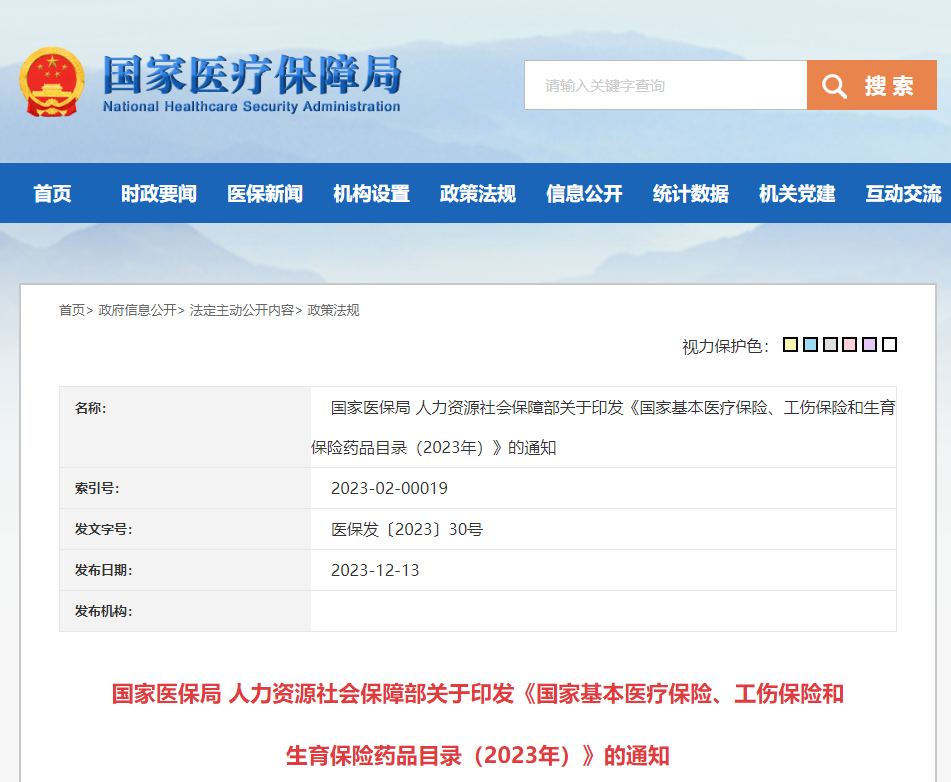Open 统计数据 navigation item
Screen dimensions: 951x782
pos(691,194)
